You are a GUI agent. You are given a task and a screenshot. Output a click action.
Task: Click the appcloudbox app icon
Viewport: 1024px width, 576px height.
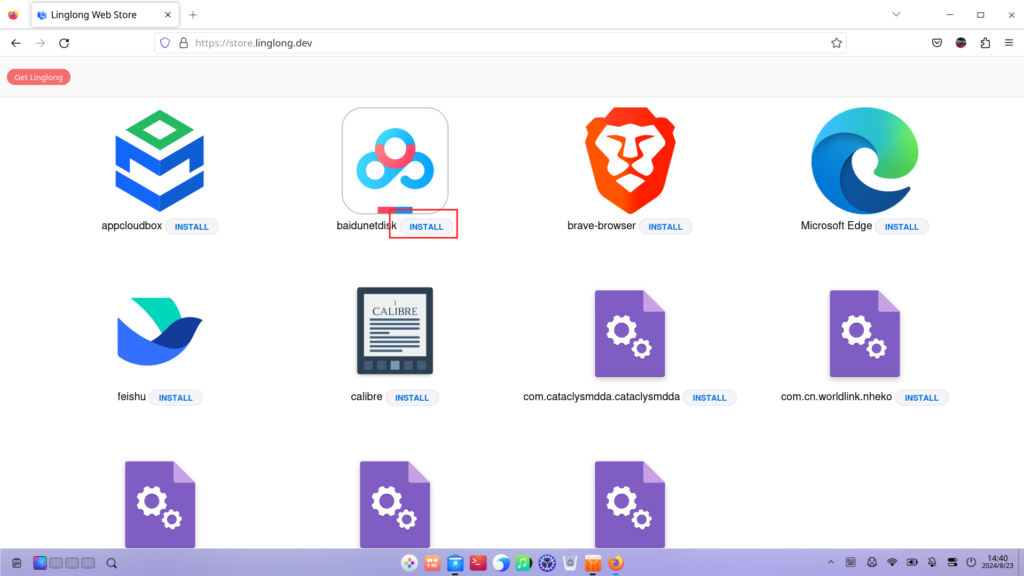pos(160,160)
